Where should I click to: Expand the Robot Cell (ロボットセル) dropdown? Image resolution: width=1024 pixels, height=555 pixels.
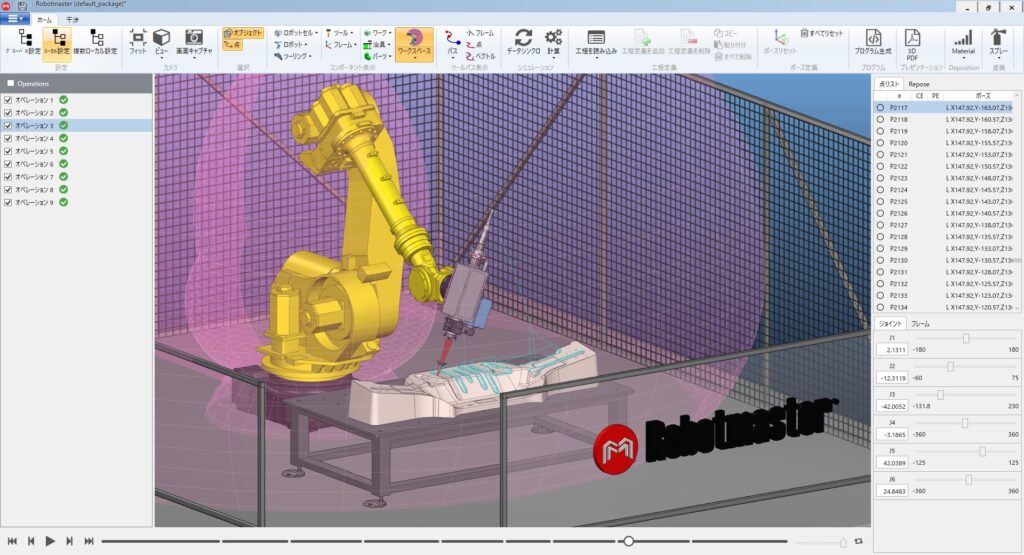coord(296,33)
